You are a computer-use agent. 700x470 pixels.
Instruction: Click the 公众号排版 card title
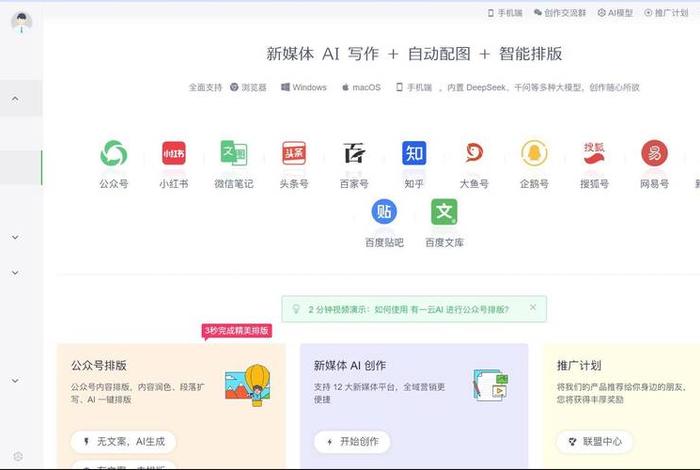tap(99, 366)
